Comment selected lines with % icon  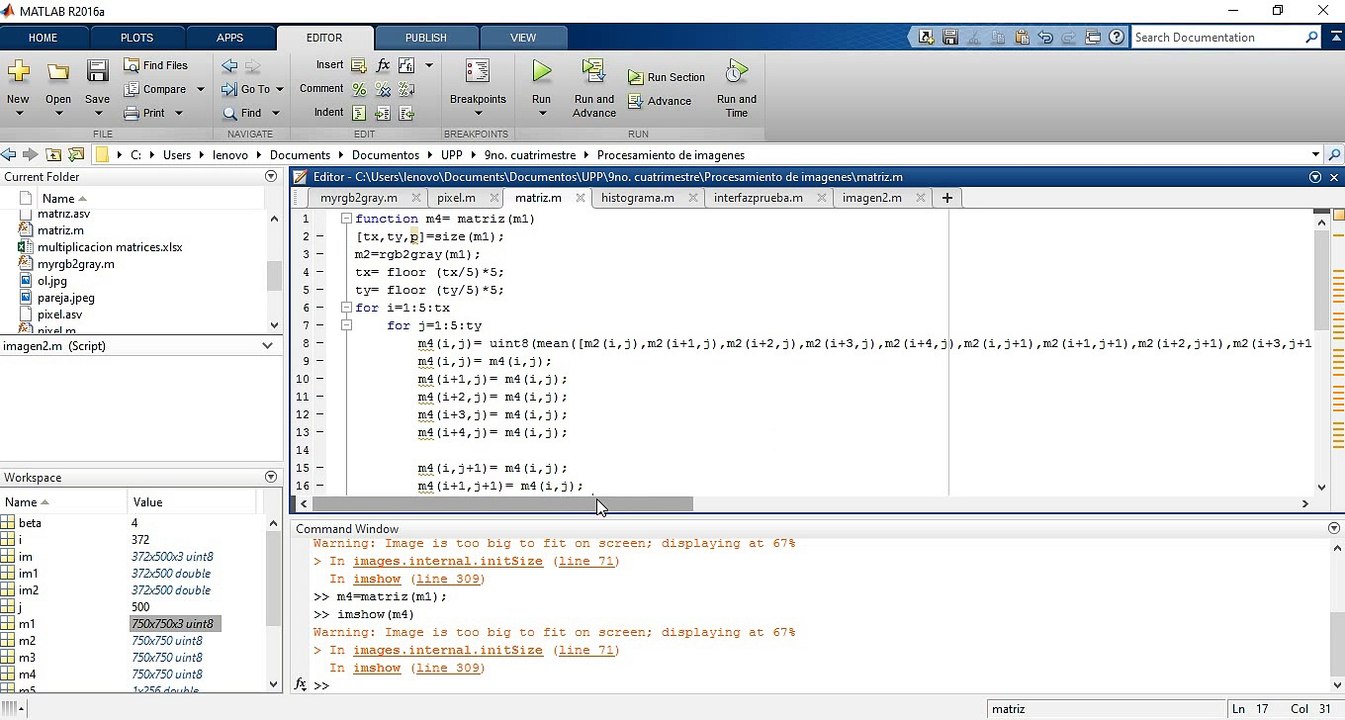[358, 89]
